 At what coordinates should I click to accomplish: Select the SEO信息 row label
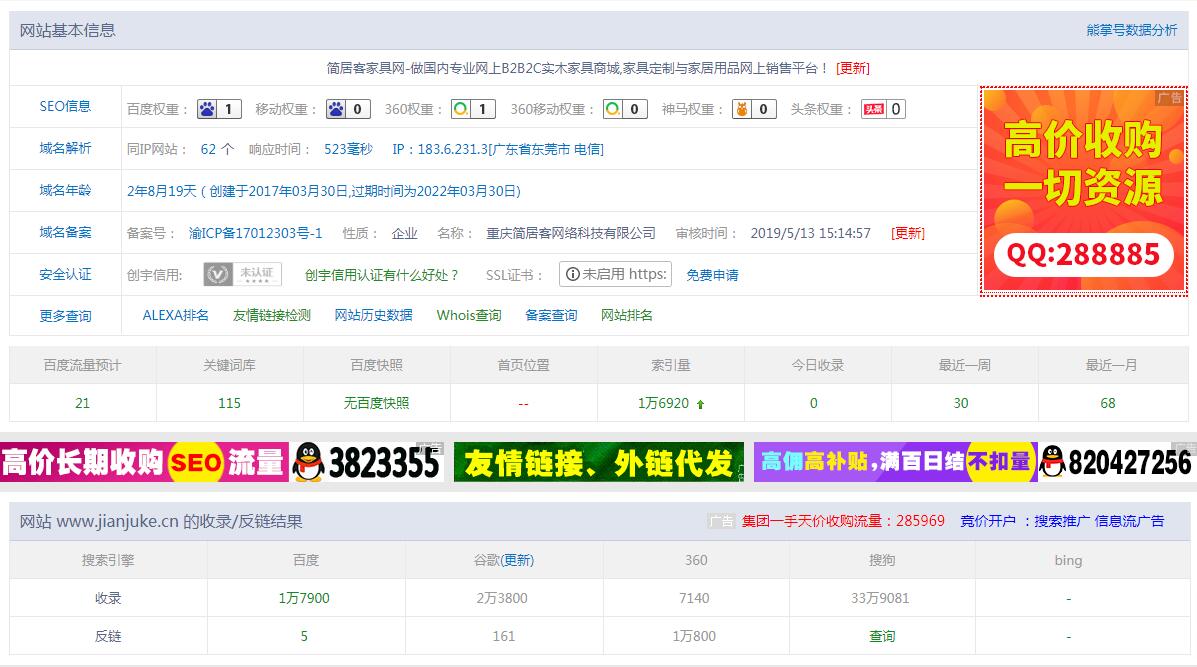click(65, 106)
